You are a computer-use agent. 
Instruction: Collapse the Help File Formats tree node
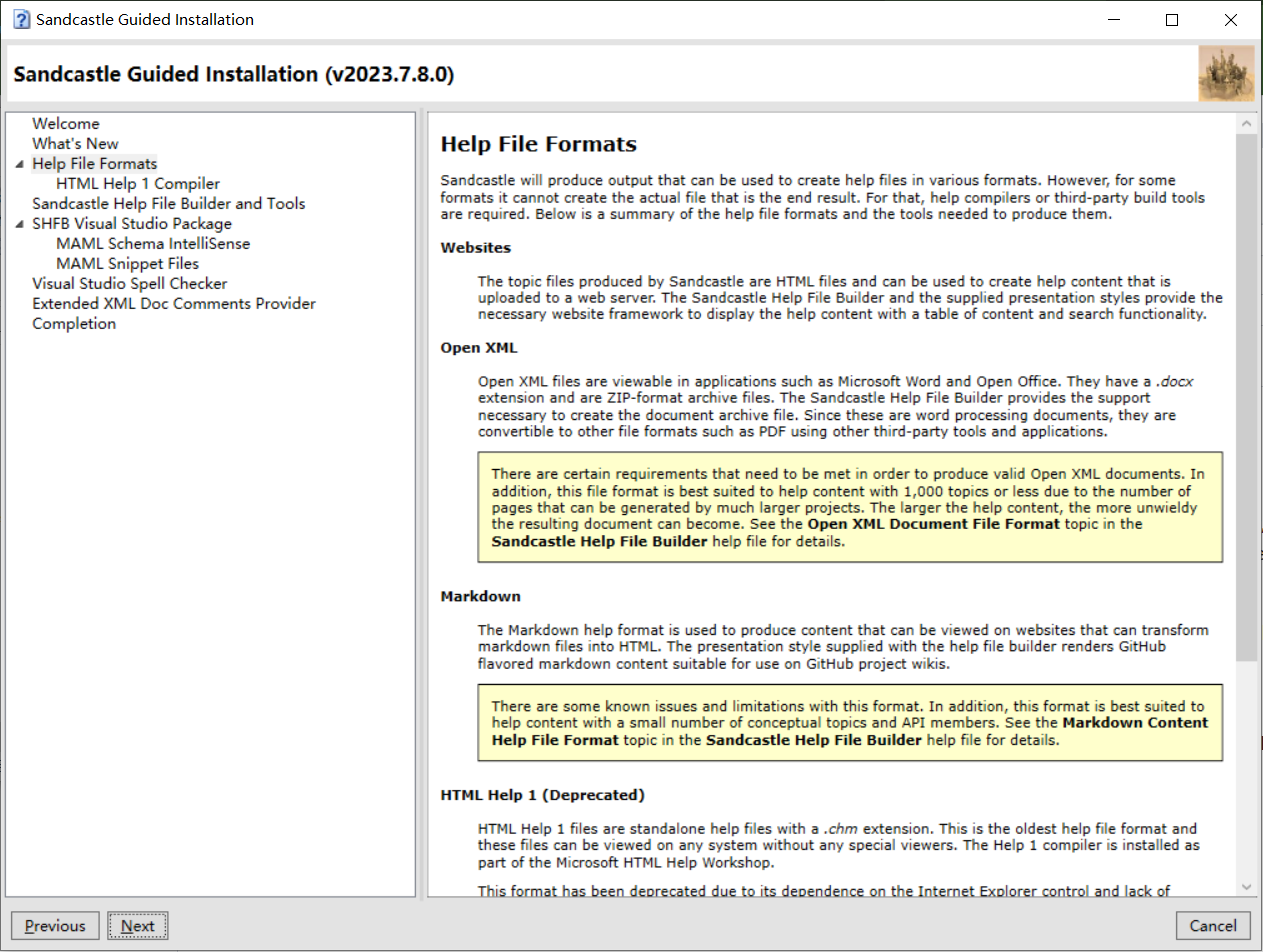point(20,164)
